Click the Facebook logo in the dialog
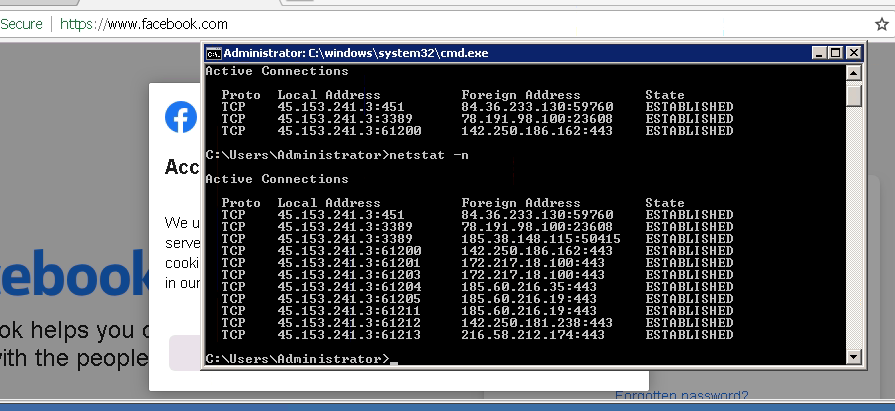Image resolution: width=895 pixels, height=411 pixels. tap(181, 117)
